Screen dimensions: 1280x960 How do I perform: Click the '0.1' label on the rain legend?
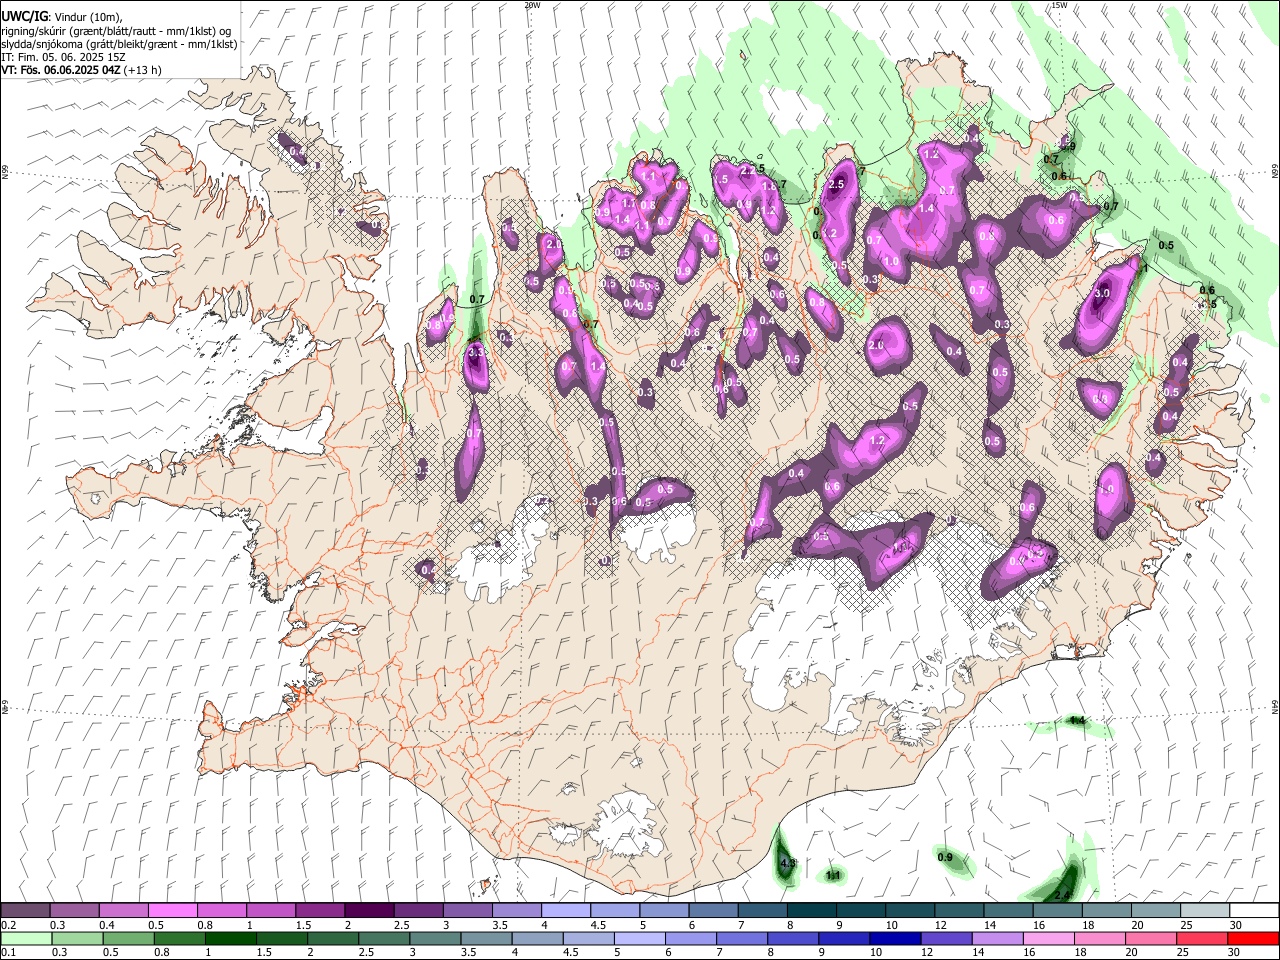click(9, 952)
